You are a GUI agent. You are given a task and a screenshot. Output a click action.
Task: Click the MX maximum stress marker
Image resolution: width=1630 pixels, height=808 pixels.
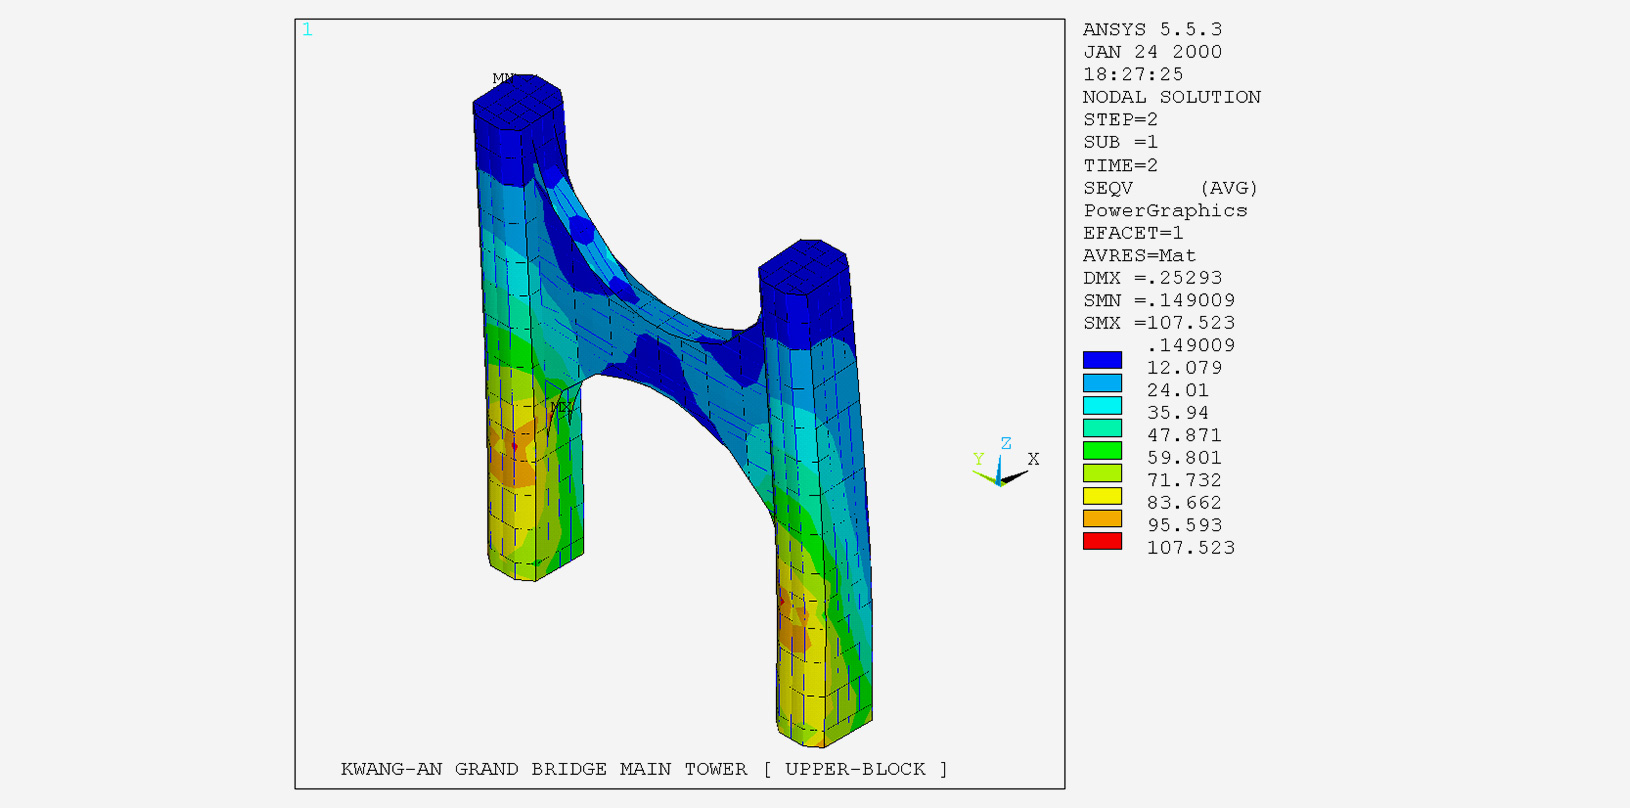(x=562, y=408)
